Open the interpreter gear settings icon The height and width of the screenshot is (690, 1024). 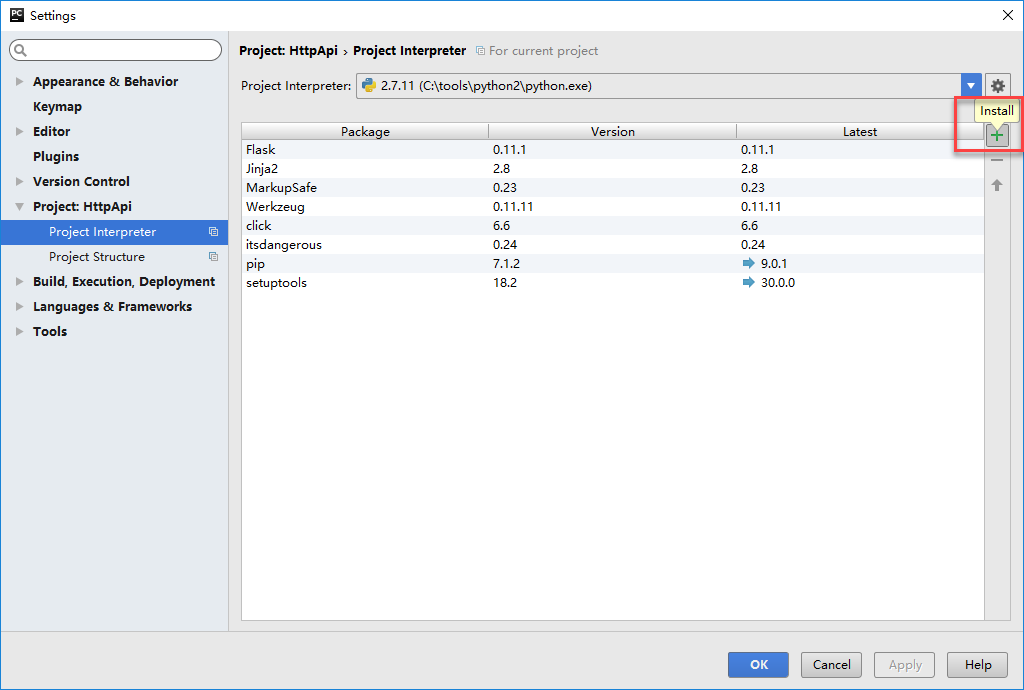[997, 86]
